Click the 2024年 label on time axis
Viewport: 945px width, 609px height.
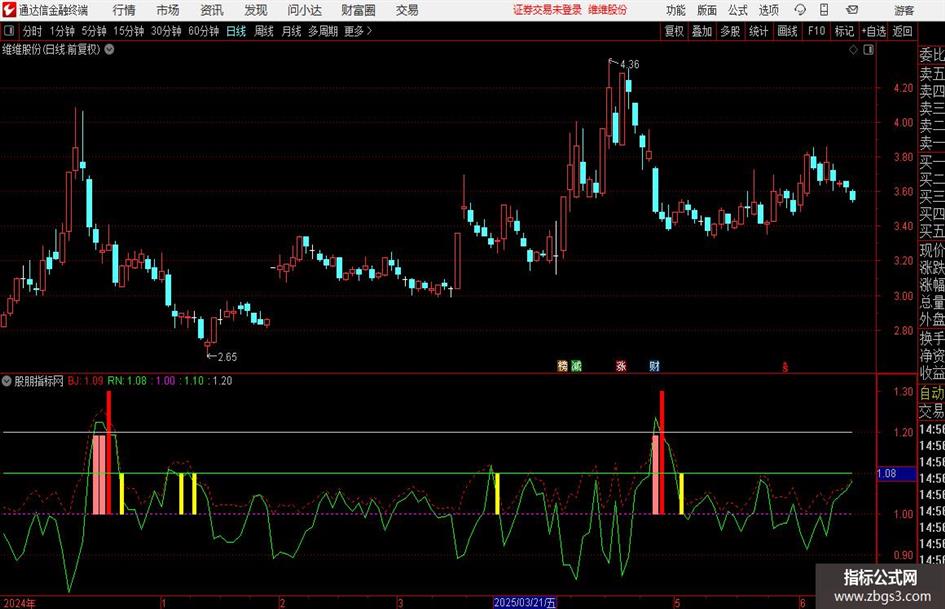(19, 603)
